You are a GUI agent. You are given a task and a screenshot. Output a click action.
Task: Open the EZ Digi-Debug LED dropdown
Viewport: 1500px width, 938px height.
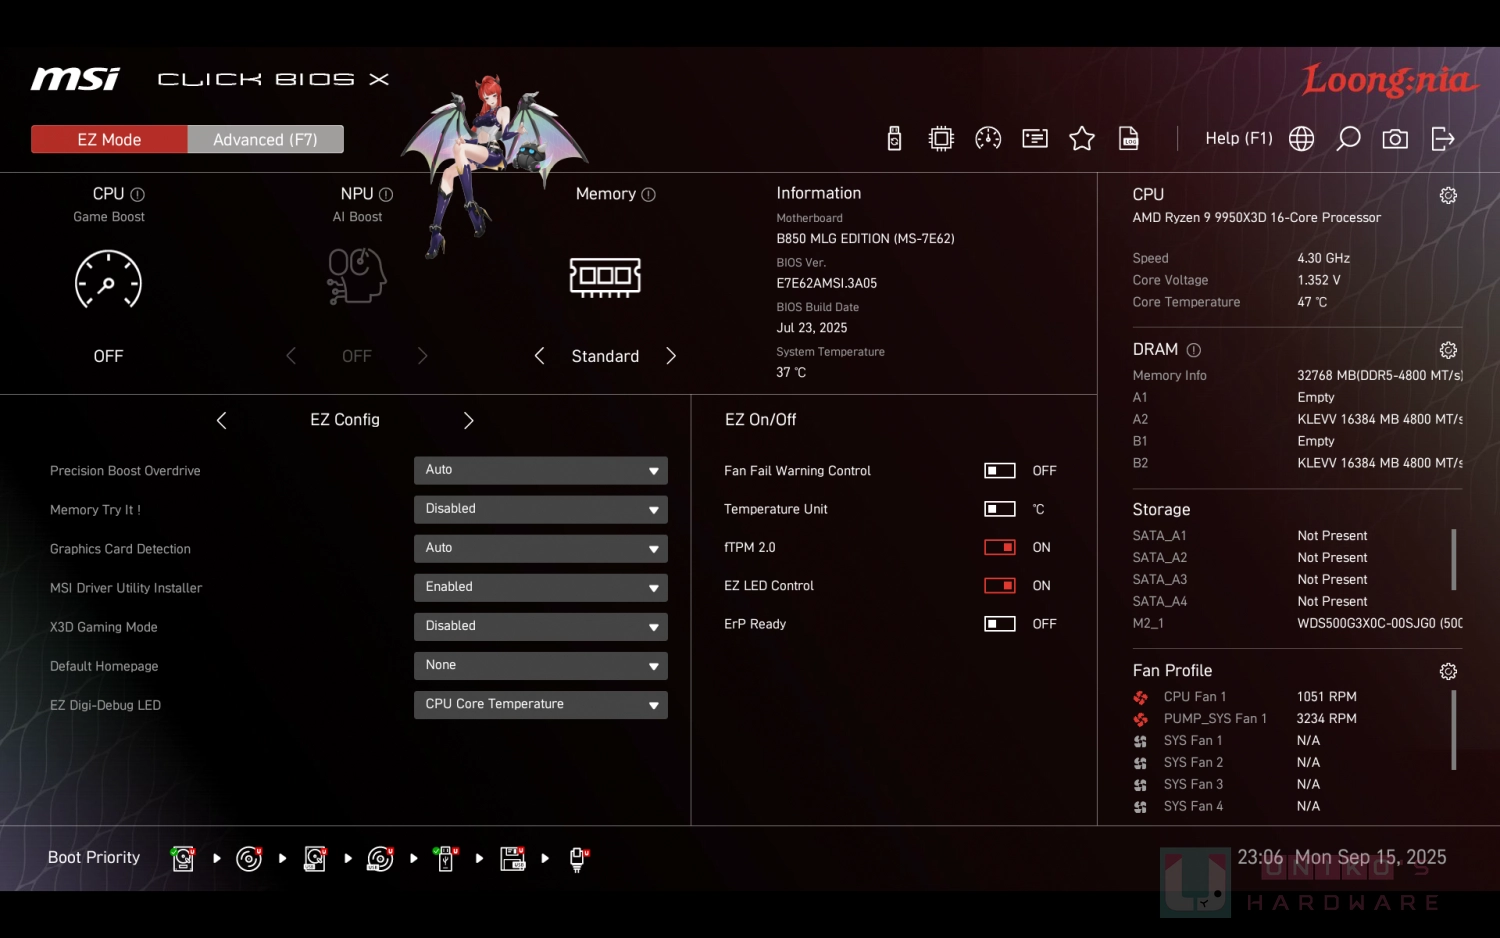tap(541, 704)
